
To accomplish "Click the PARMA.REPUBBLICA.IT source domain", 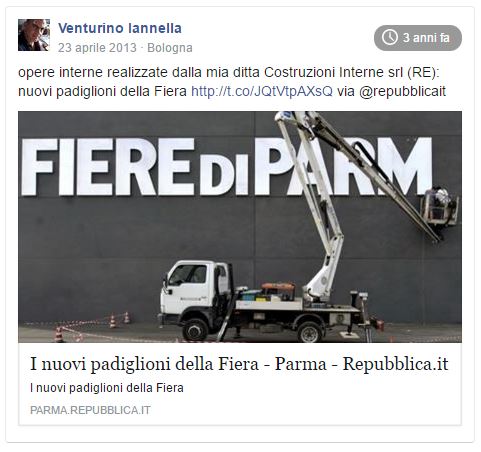I will pos(90,410).
